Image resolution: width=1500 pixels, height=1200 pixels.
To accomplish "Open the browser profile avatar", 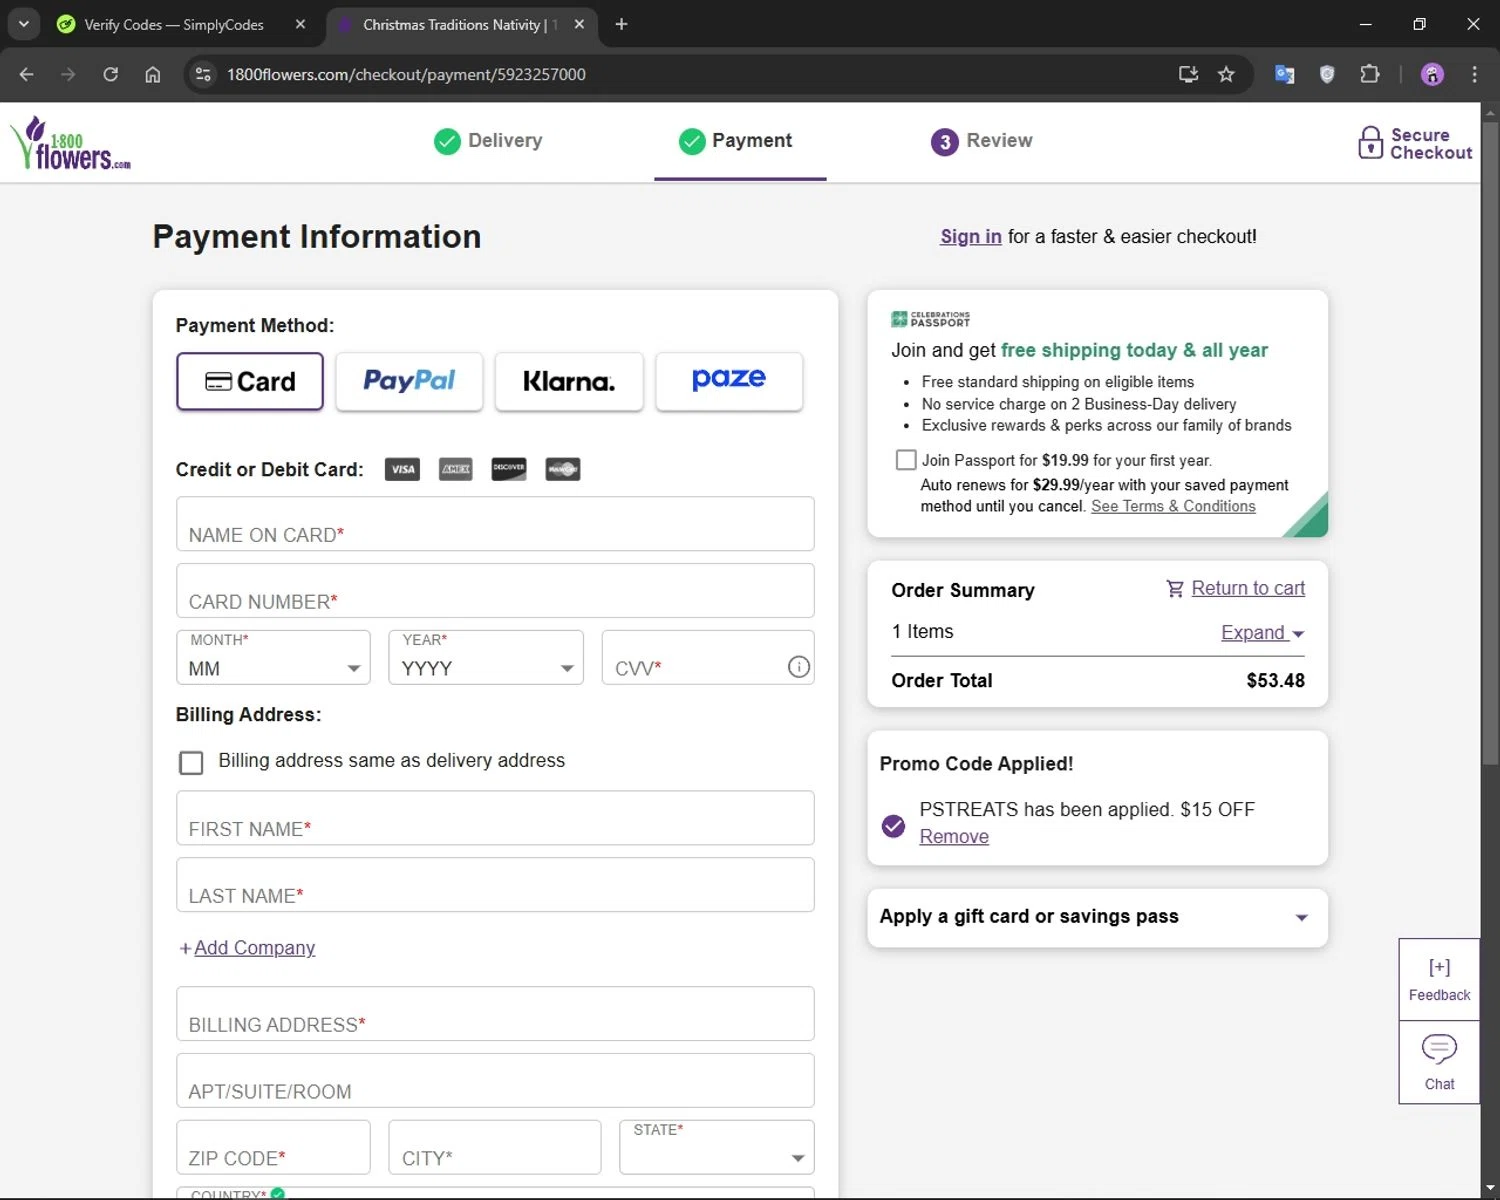I will coord(1432,74).
